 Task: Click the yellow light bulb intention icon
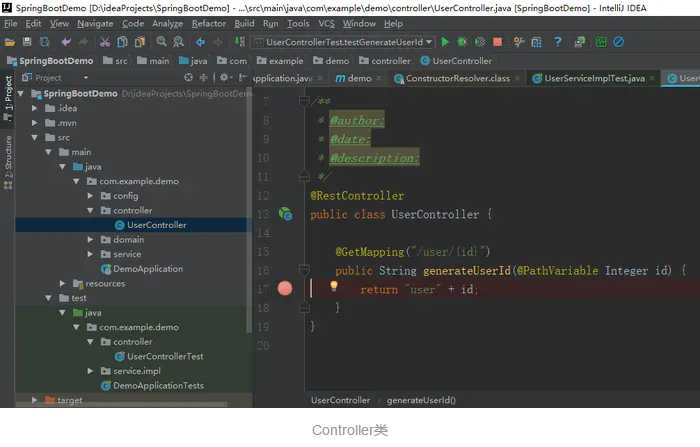click(x=333, y=286)
